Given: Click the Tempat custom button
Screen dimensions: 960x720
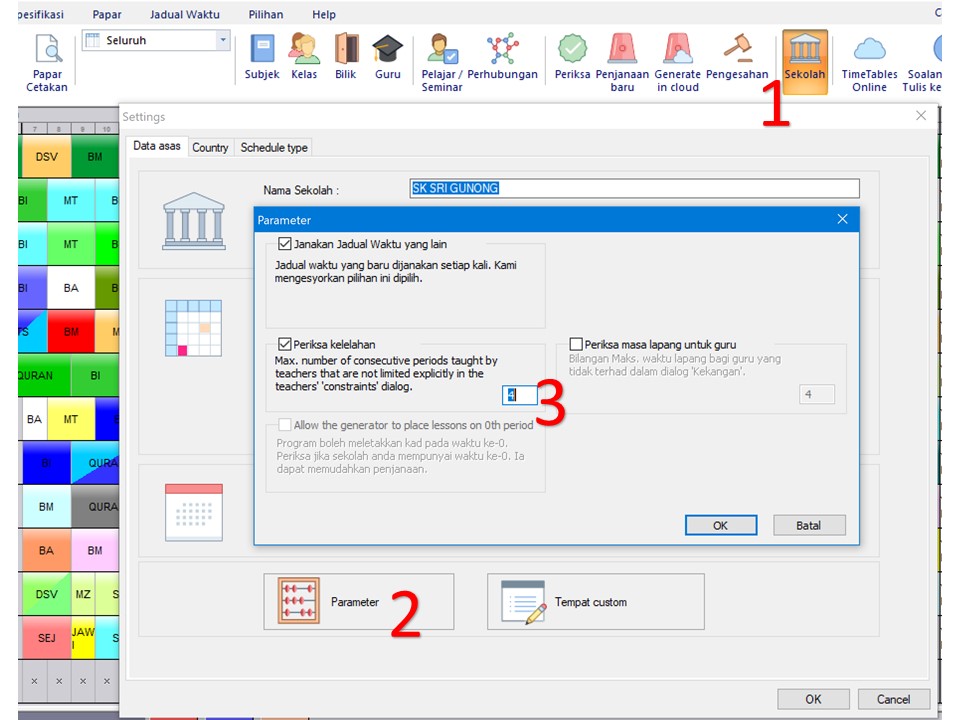Looking at the screenshot, I should (x=595, y=602).
